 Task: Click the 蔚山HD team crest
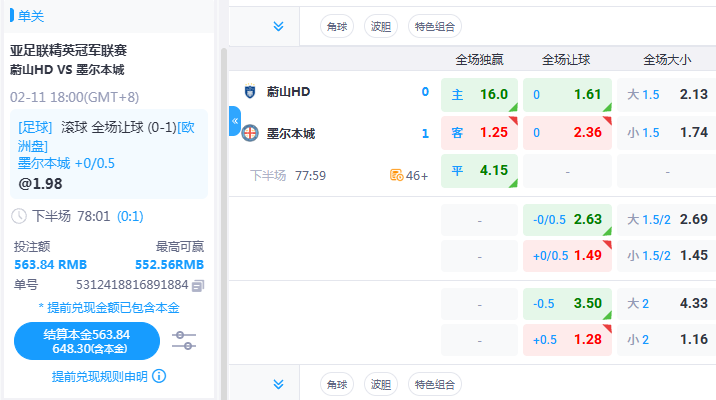click(249, 92)
